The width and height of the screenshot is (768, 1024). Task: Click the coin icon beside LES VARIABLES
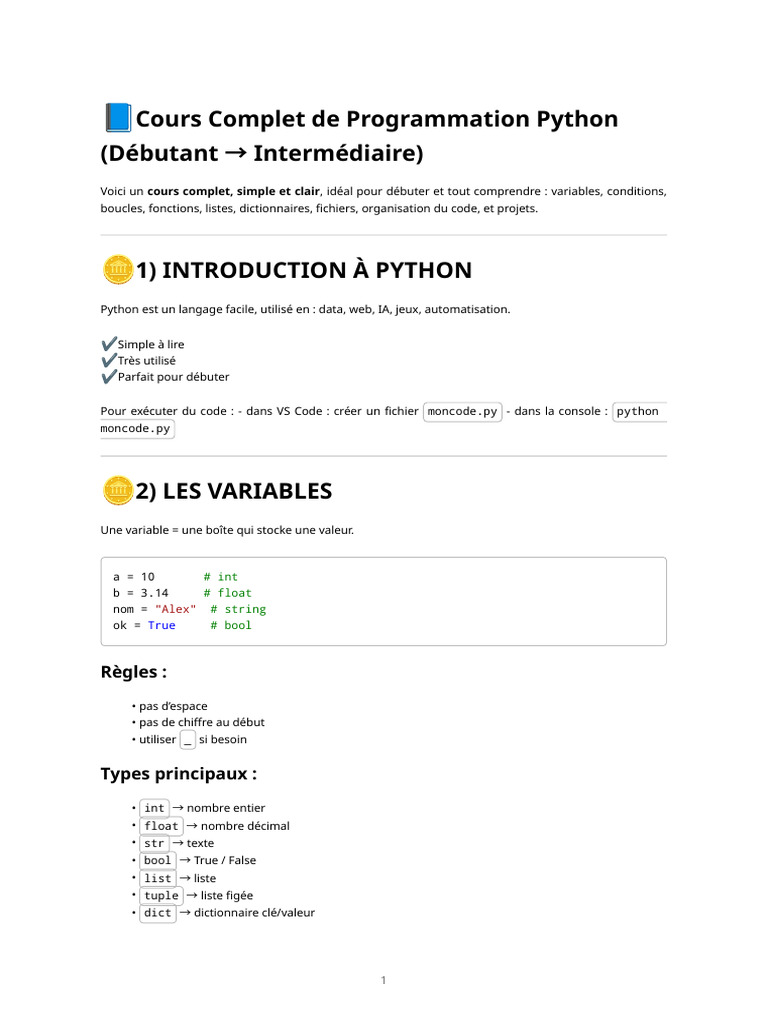118,490
